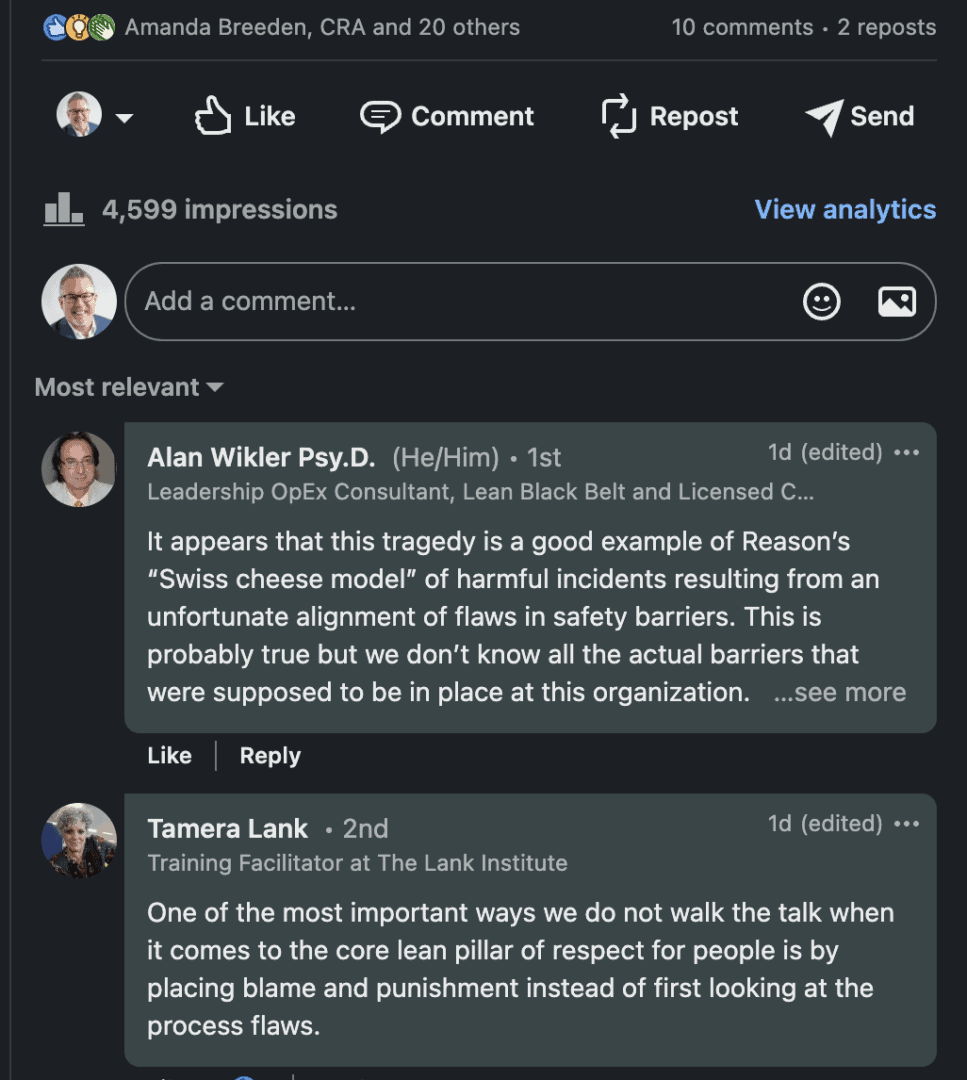Click the Like thumbs-up icon
The width and height of the screenshot is (967, 1080).
pyautogui.click(x=212, y=117)
